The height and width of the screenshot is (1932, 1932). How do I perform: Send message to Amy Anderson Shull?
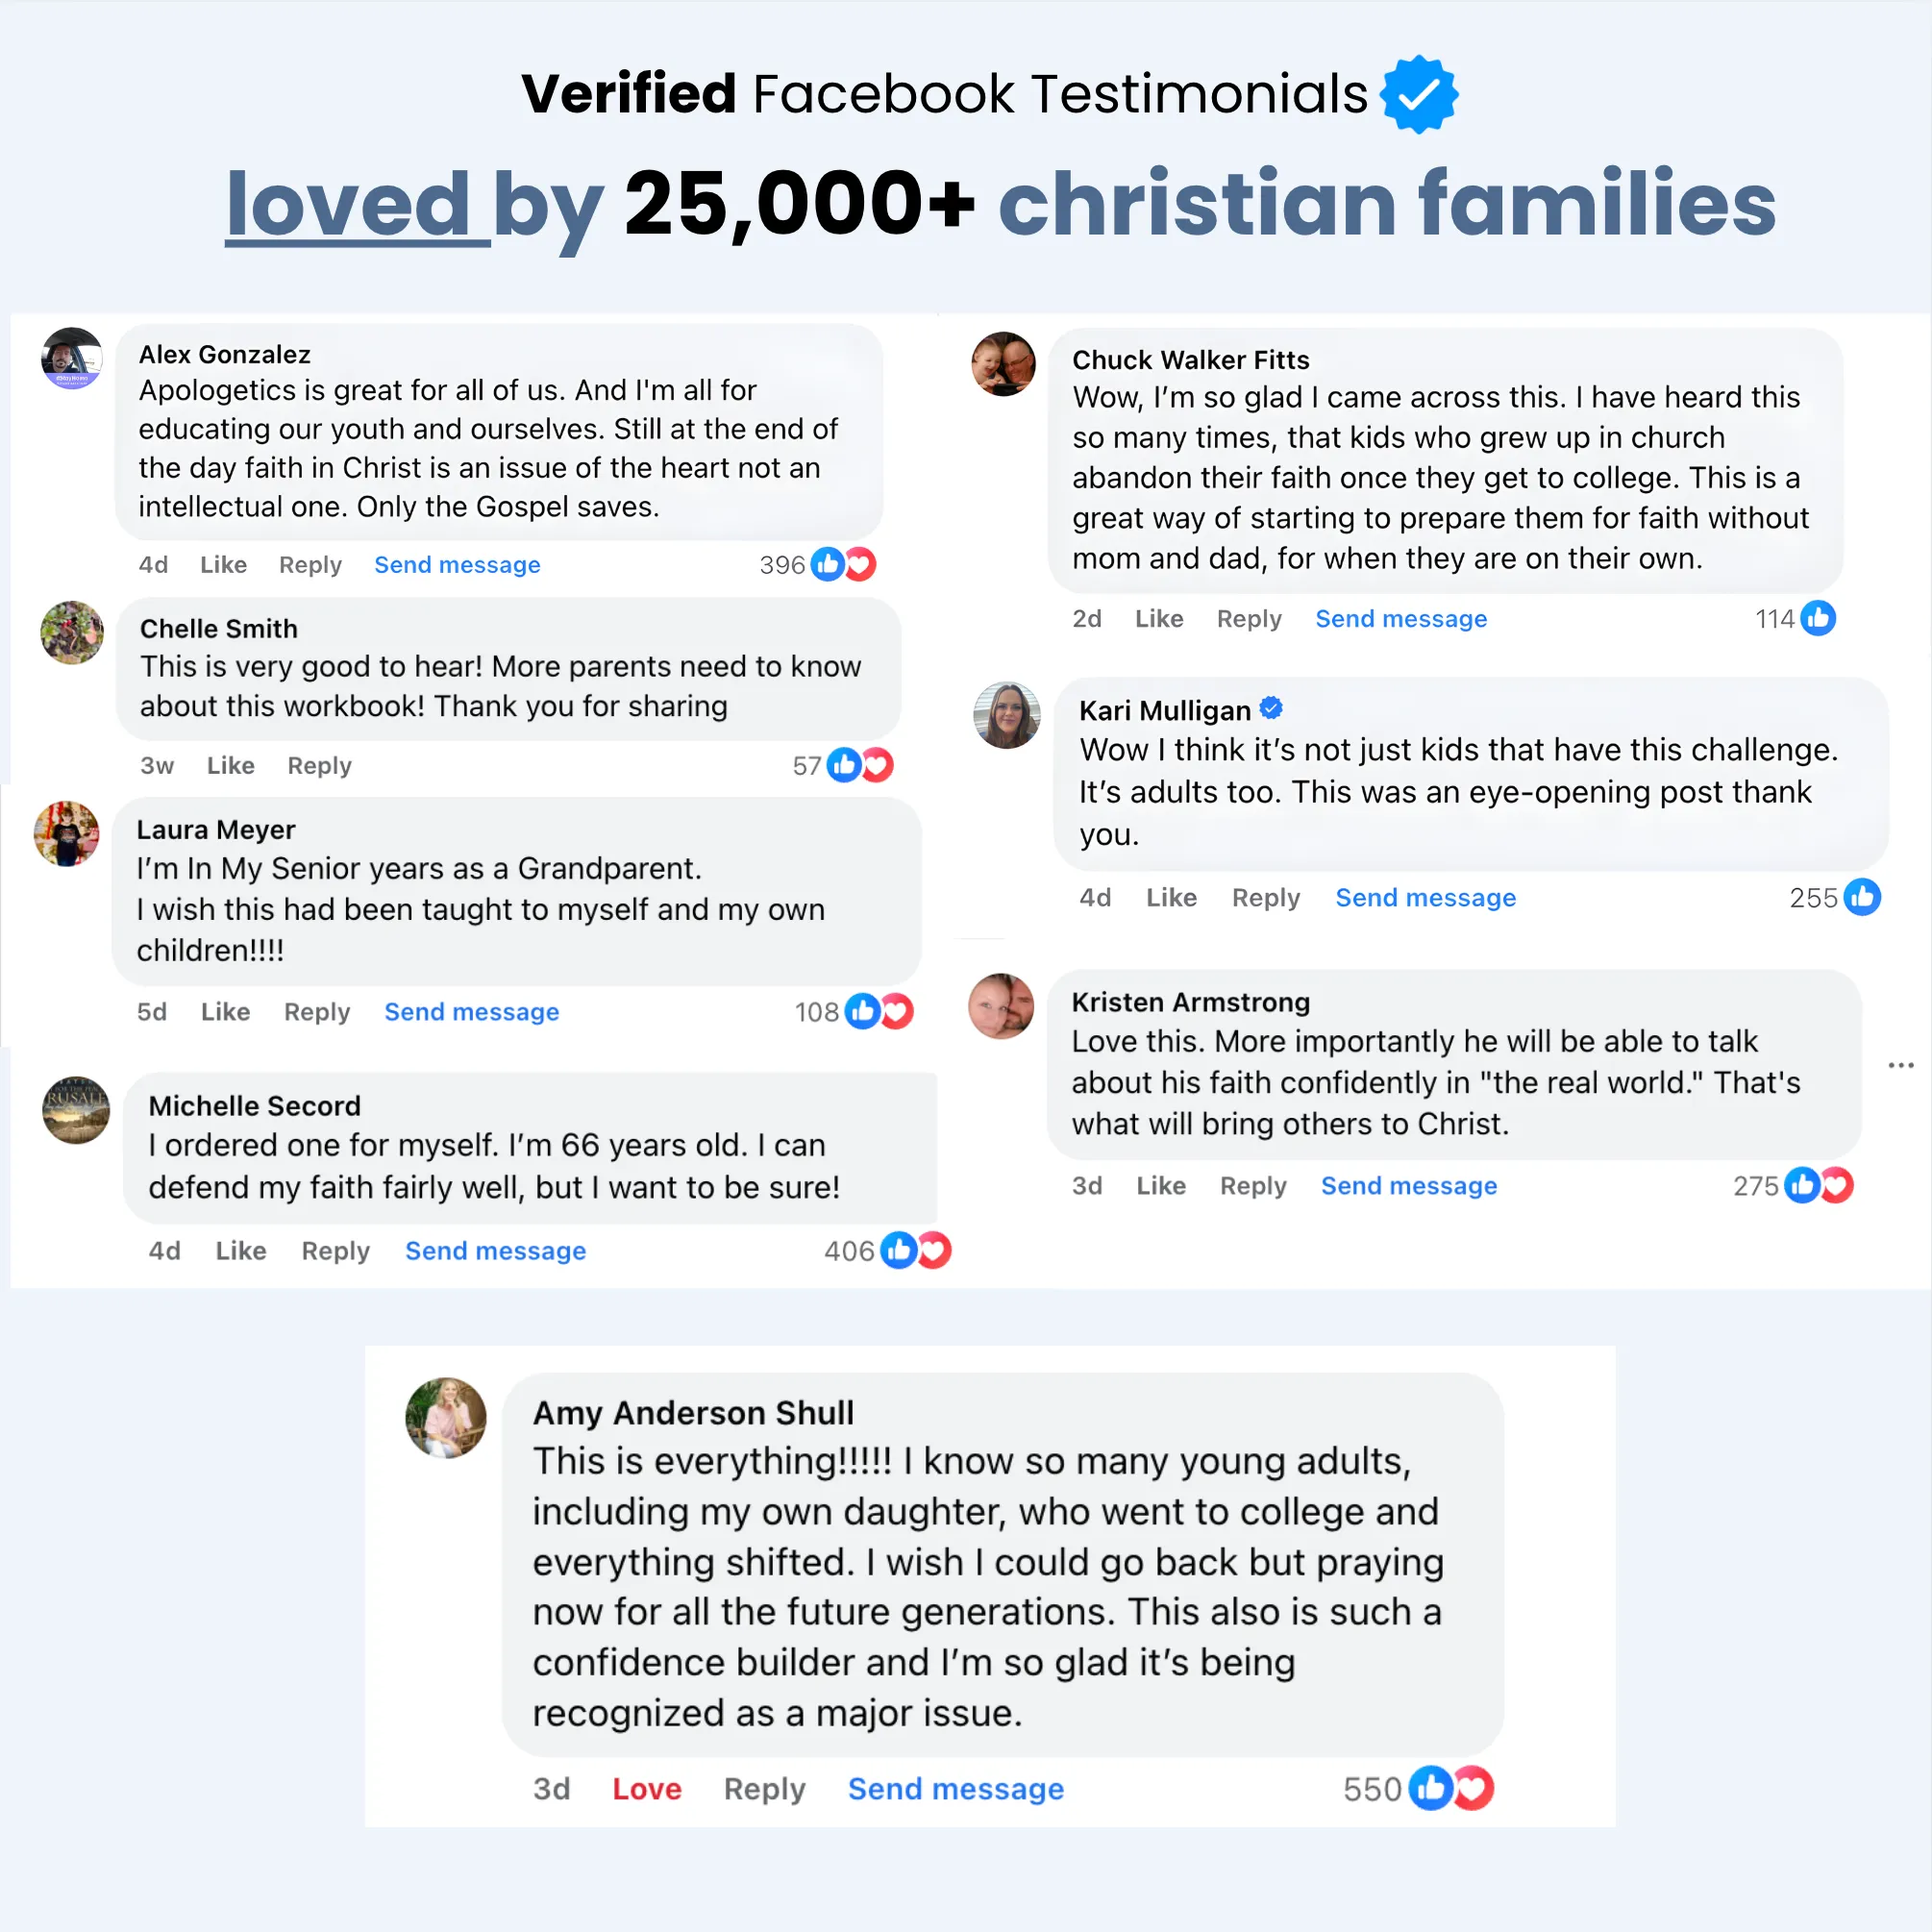pyautogui.click(x=955, y=1789)
